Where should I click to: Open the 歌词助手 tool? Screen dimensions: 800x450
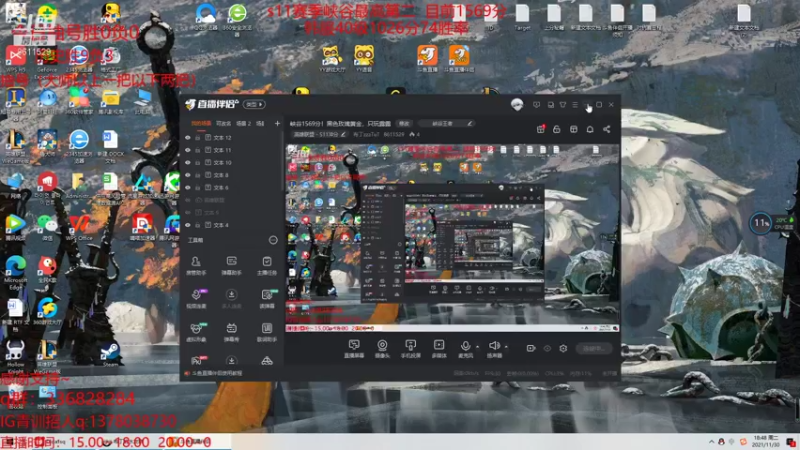[267, 332]
